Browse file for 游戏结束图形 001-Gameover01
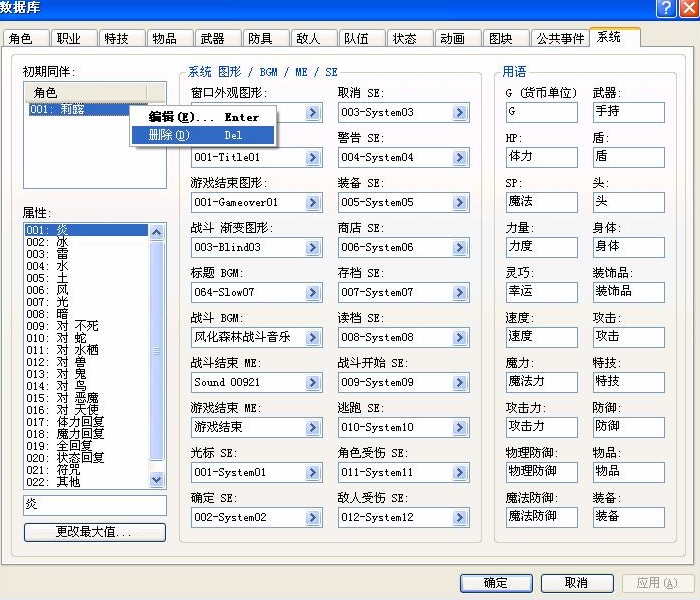 point(313,203)
